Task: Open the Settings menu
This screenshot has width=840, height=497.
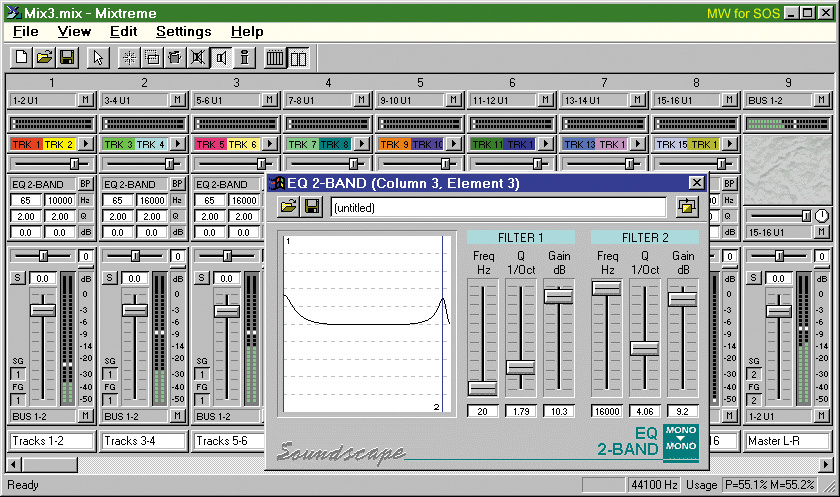Action: coord(183,32)
